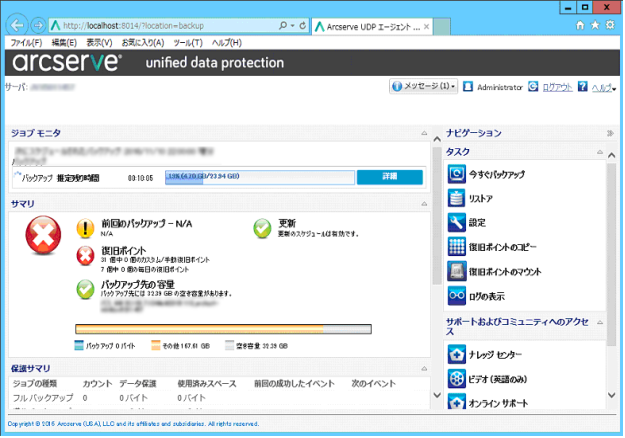625x438 pixels.
Task: Click the Video (ビデオ) film reel icon
Action: 456,379
